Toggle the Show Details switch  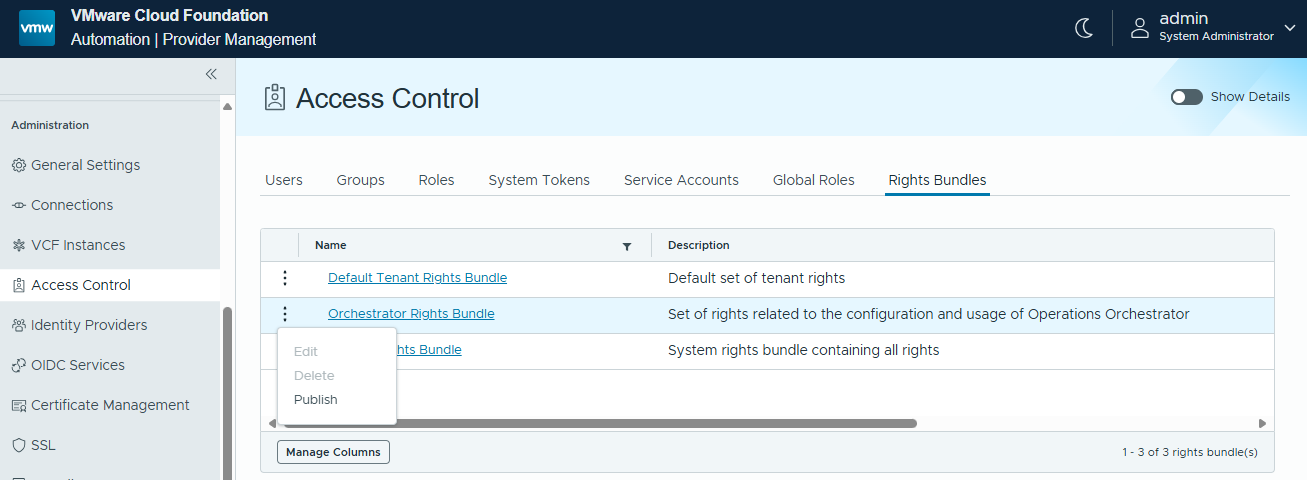click(x=1187, y=97)
